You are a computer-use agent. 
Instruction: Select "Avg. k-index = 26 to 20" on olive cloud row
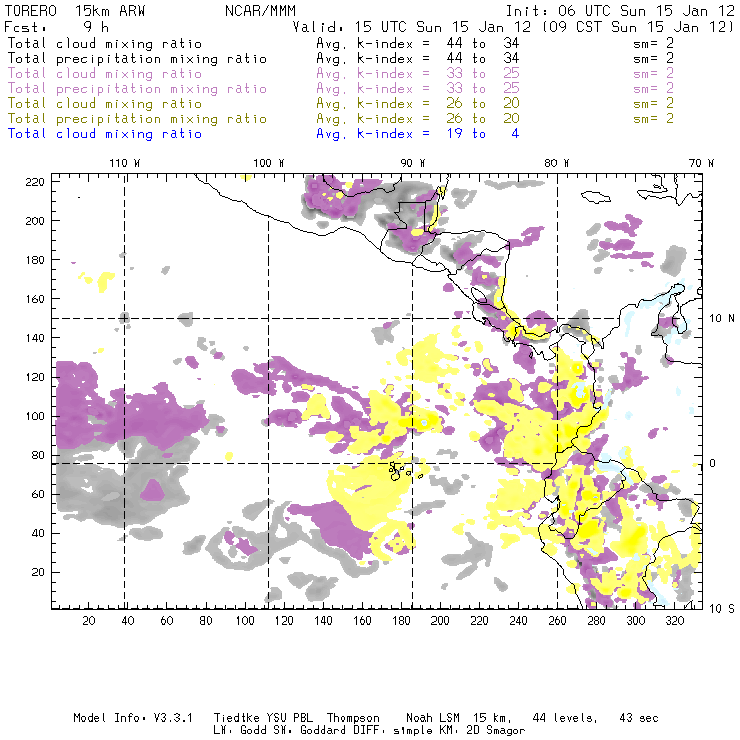click(418, 104)
